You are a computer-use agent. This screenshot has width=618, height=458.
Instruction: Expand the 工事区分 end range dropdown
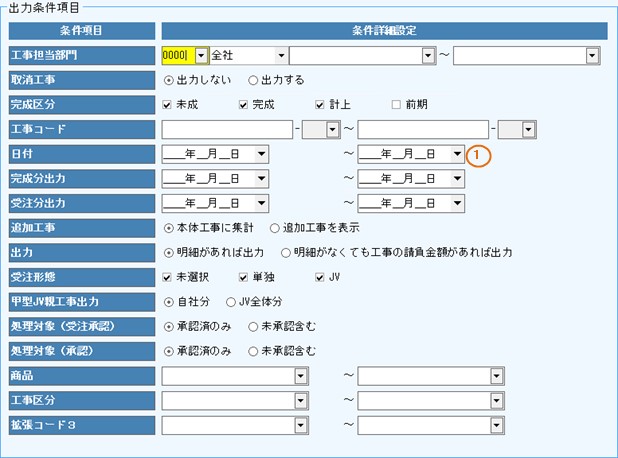(x=497, y=401)
